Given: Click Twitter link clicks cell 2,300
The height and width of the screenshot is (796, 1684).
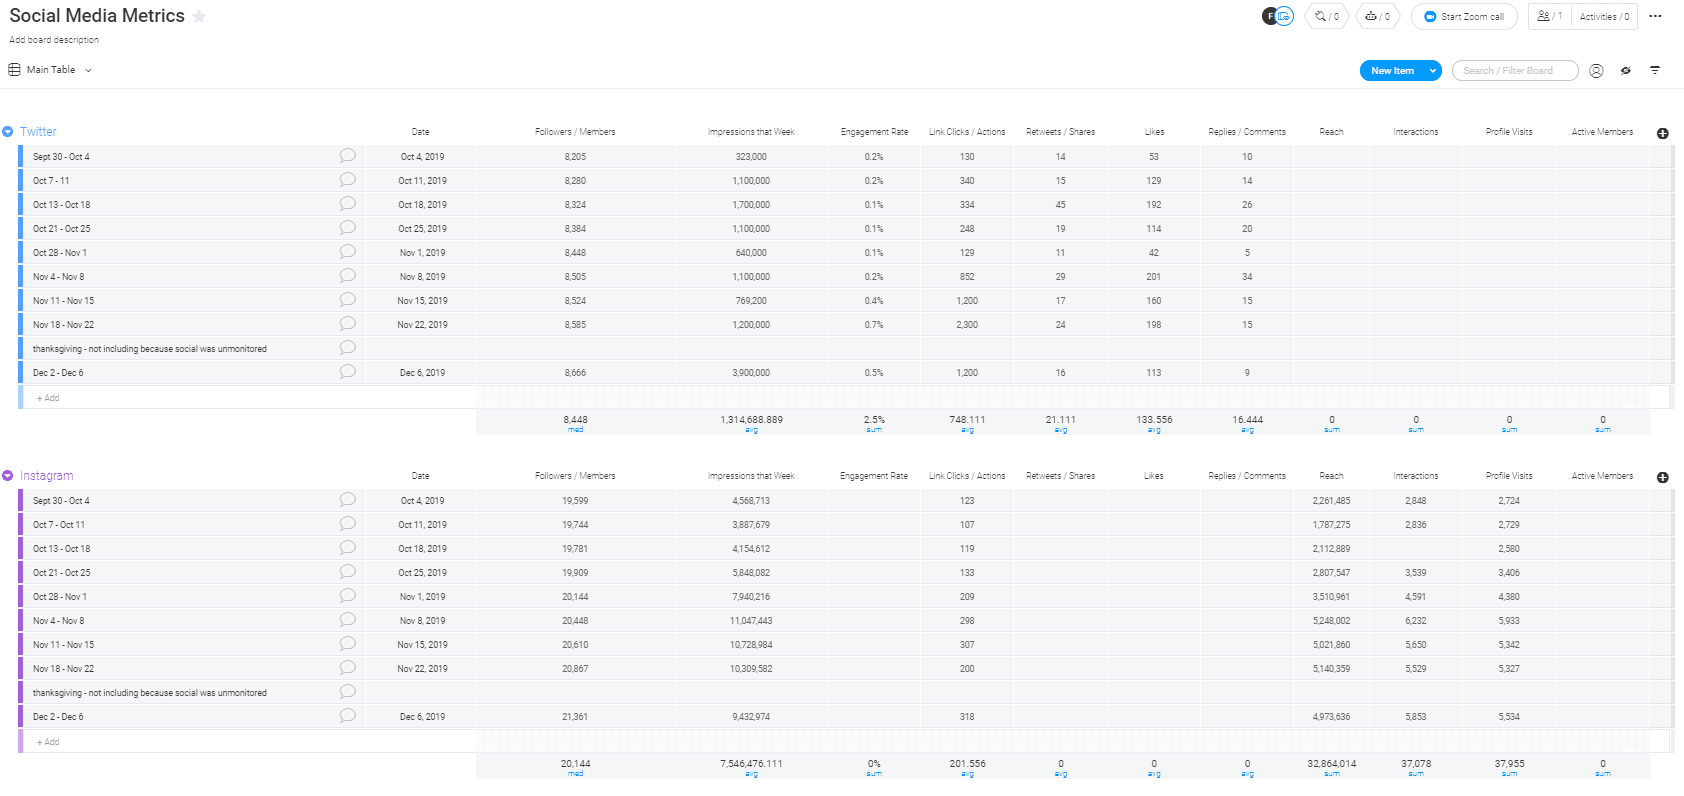Looking at the screenshot, I should 967,324.
